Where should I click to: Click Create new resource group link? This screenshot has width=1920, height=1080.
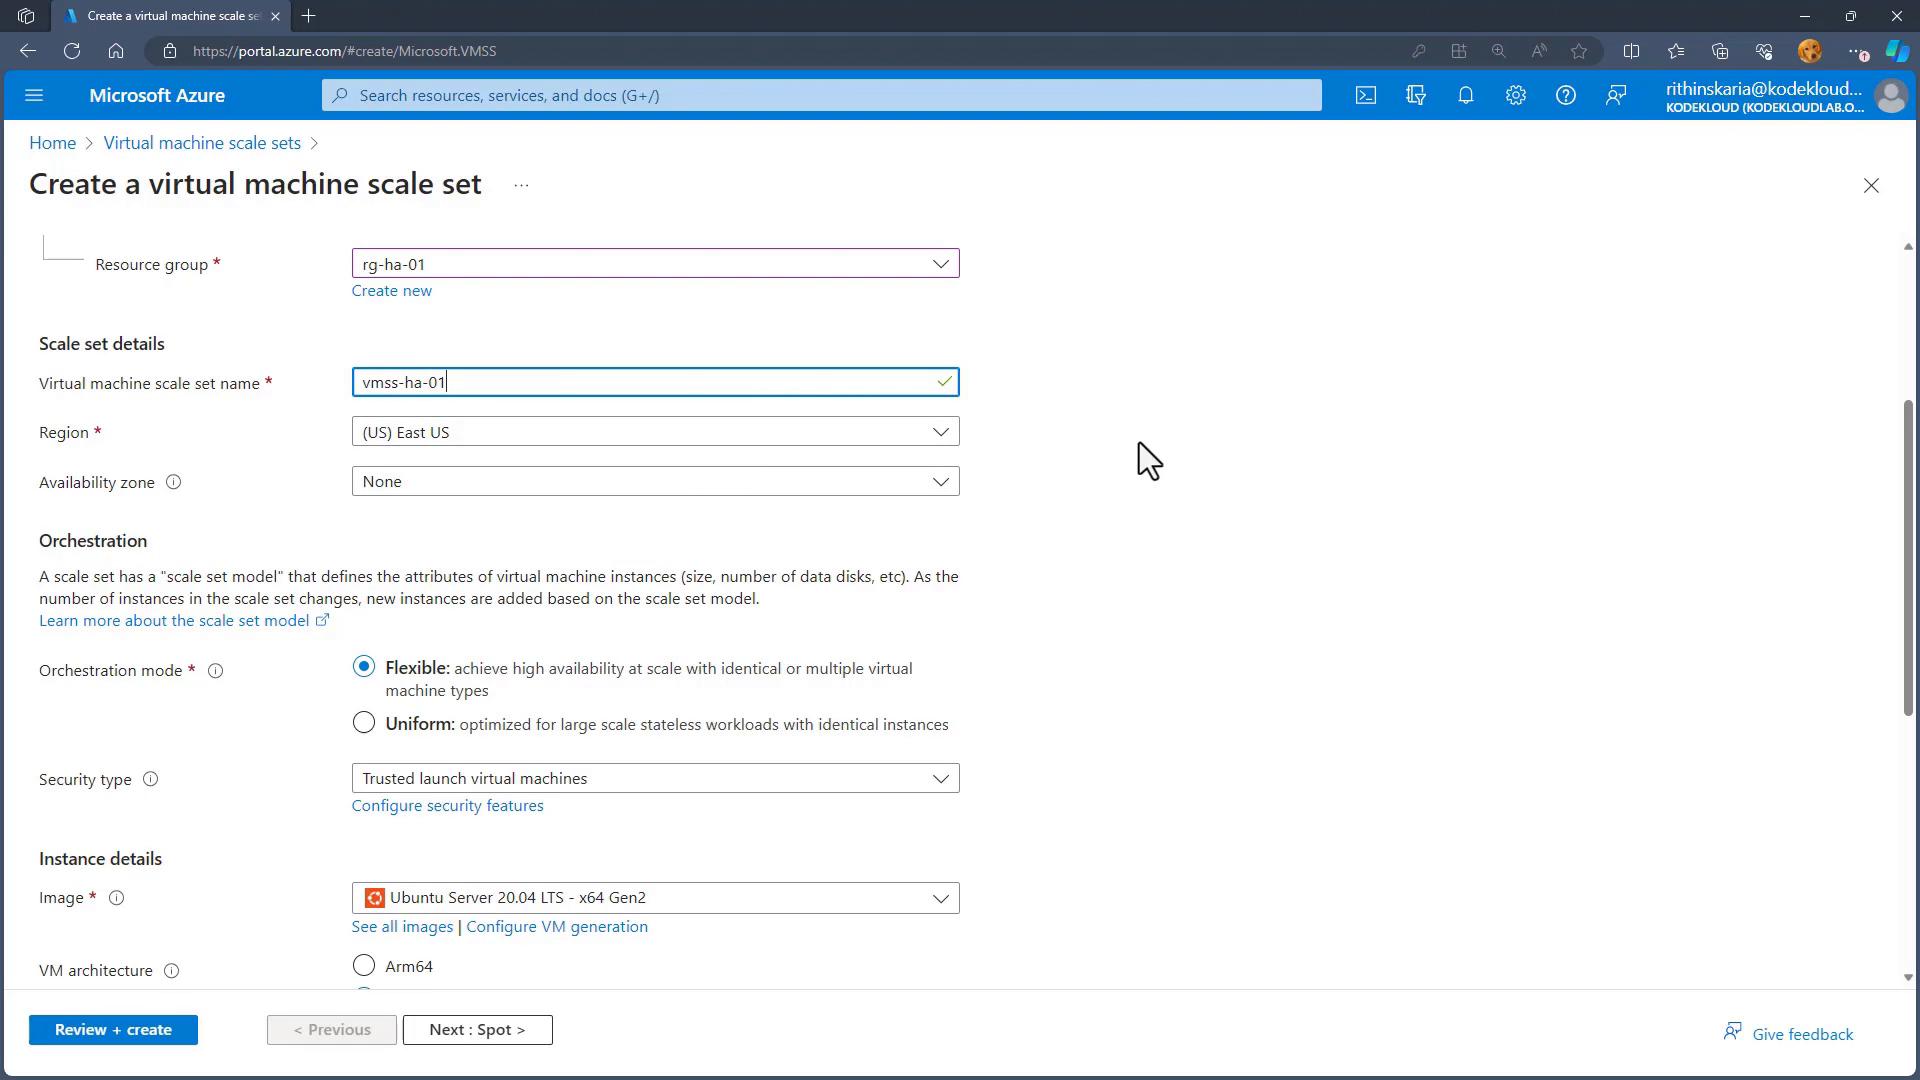(392, 291)
